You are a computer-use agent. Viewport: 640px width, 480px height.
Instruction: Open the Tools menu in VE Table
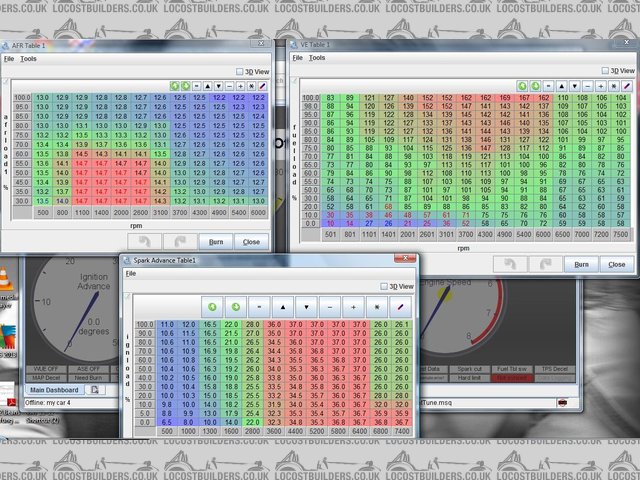317,58
